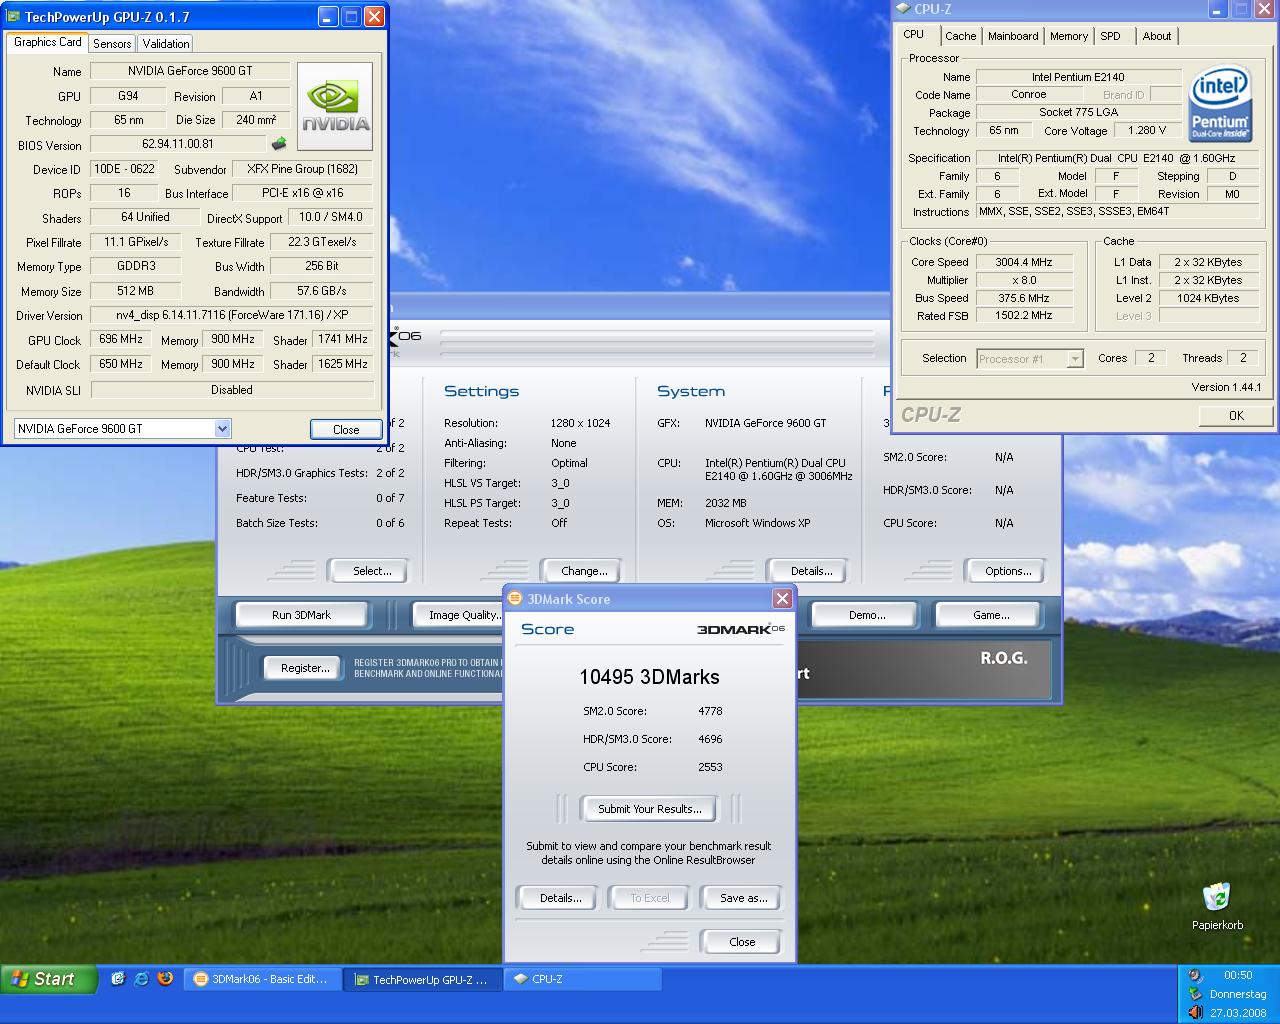
Task: Switch to 3DMark06 taskbar item
Action: [x=262, y=979]
